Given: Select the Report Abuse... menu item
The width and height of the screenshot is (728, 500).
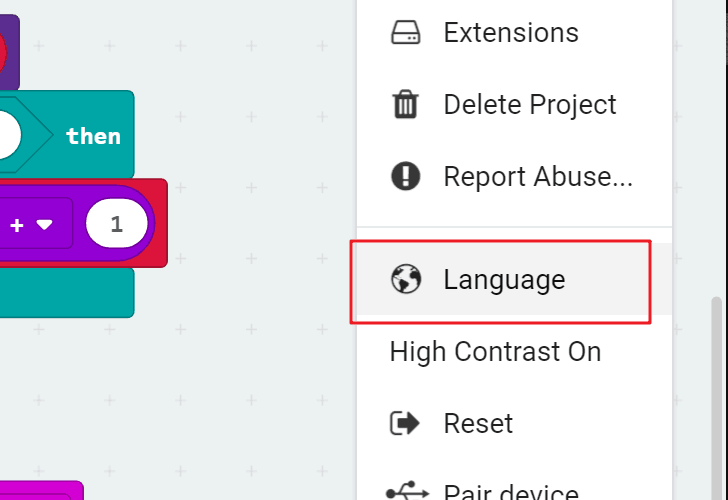Looking at the screenshot, I should tap(538, 177).
